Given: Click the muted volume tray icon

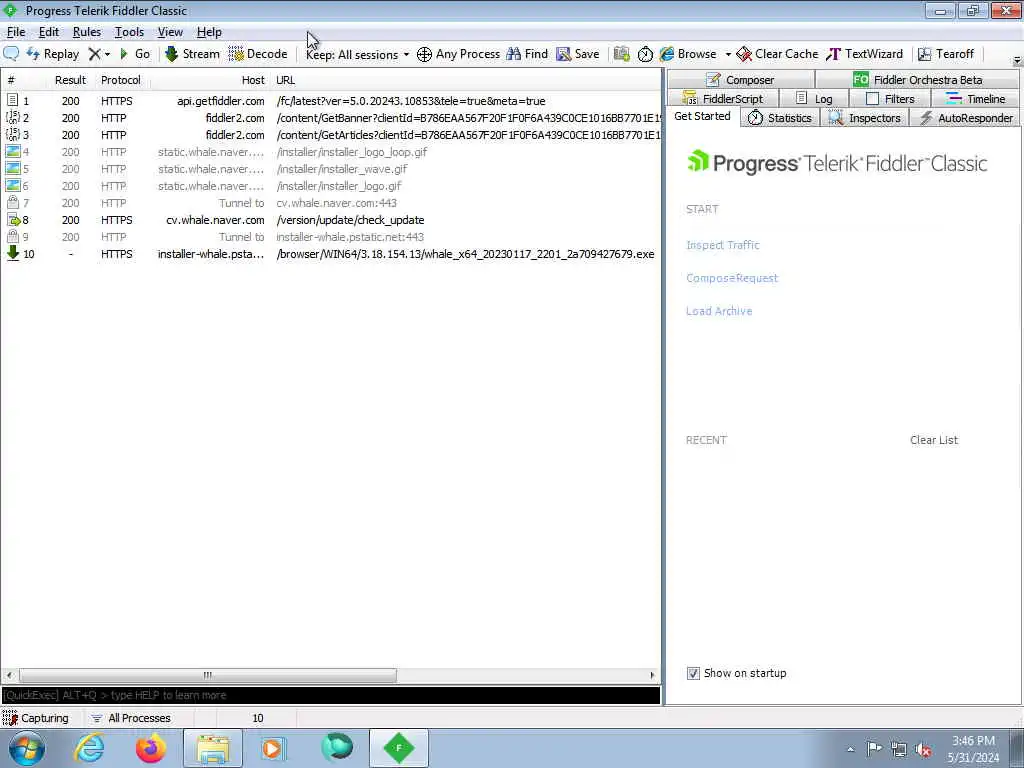Looking at the screenshot, I should point(923,749).
